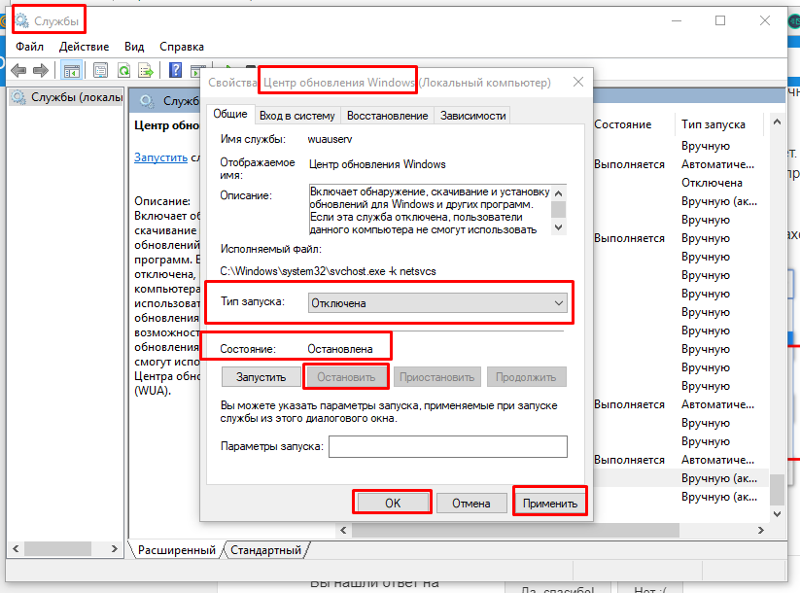Click the Отмена button

471,503
